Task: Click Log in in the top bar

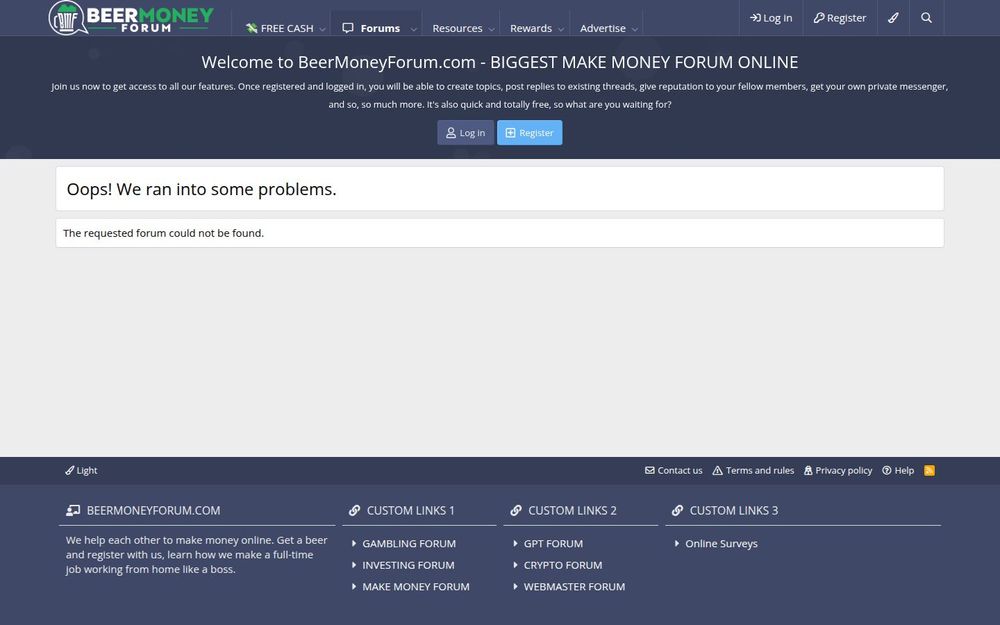Action: (771, 18)
